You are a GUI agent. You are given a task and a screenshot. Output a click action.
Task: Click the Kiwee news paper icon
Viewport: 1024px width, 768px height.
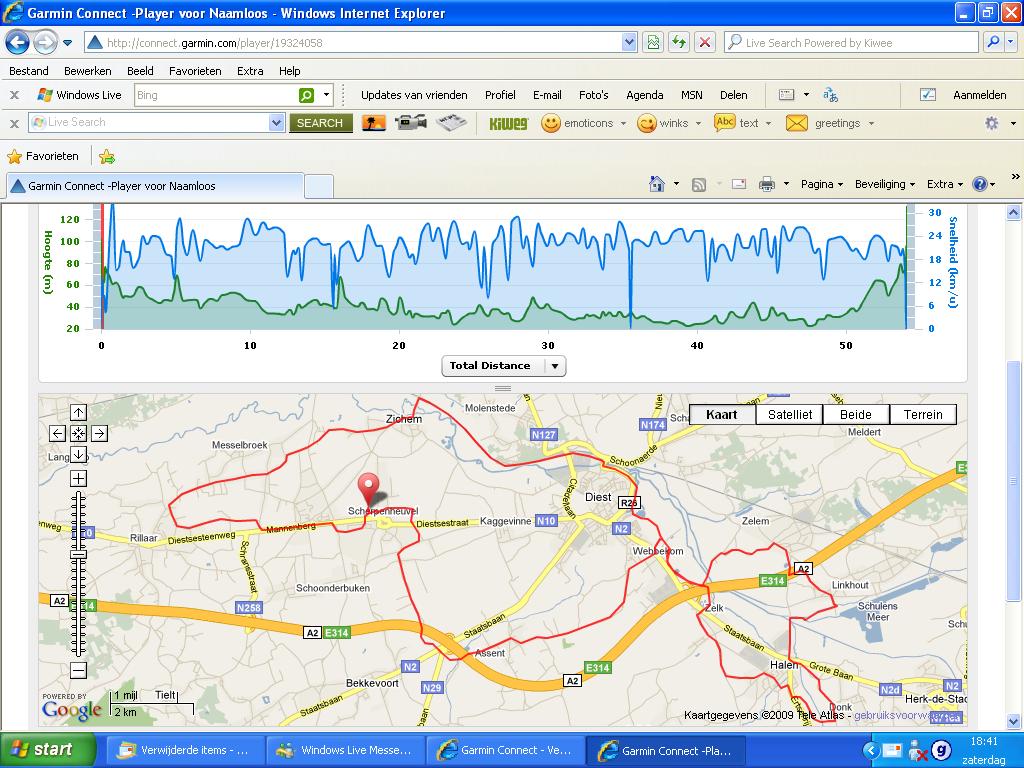point(451,123)
